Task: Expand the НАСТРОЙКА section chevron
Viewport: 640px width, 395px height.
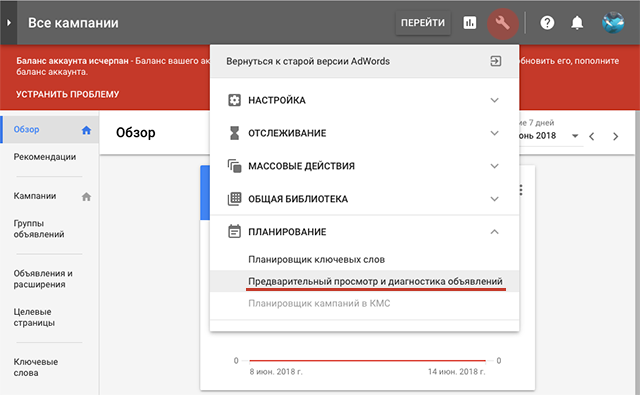Action: [x=494, y=100]
